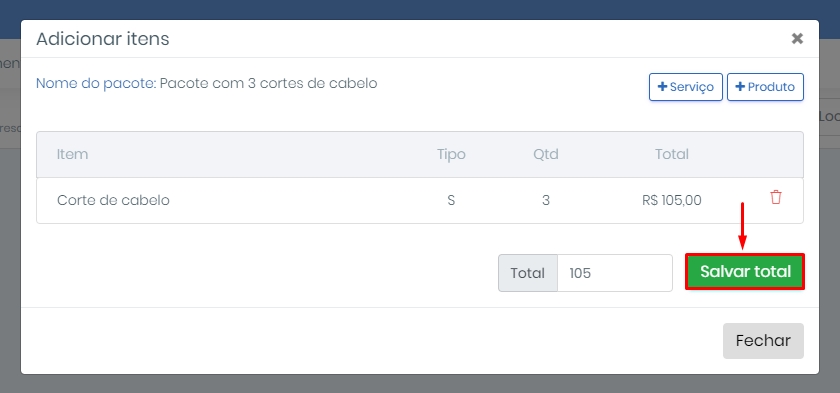Click the dimmed backdrop below the dialog
The width and height of the screenshot is (840, 393).
click(420, 384)
